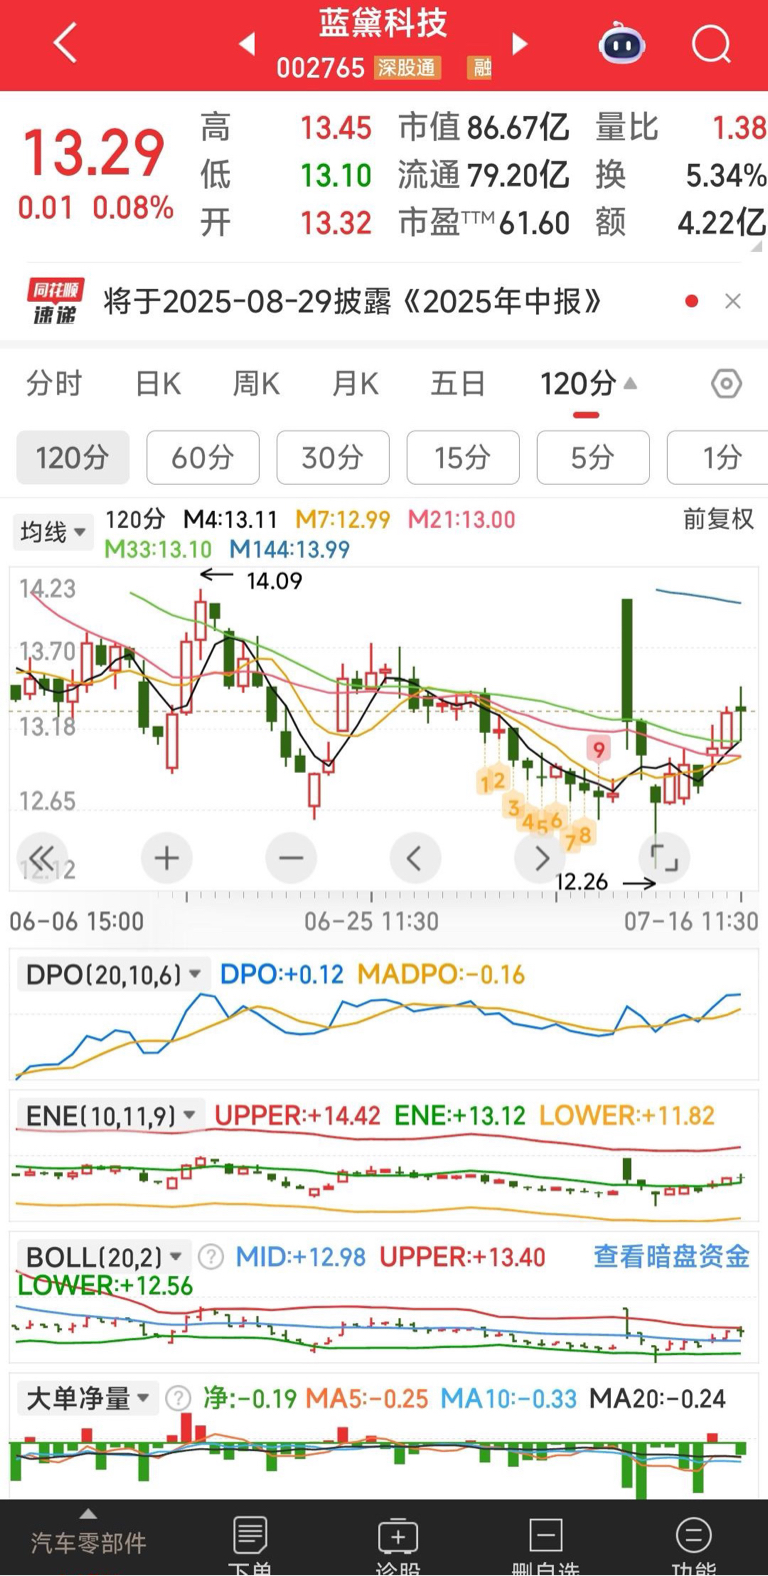
Task: Tap the 深股通 badge
Action: point(407,68)
